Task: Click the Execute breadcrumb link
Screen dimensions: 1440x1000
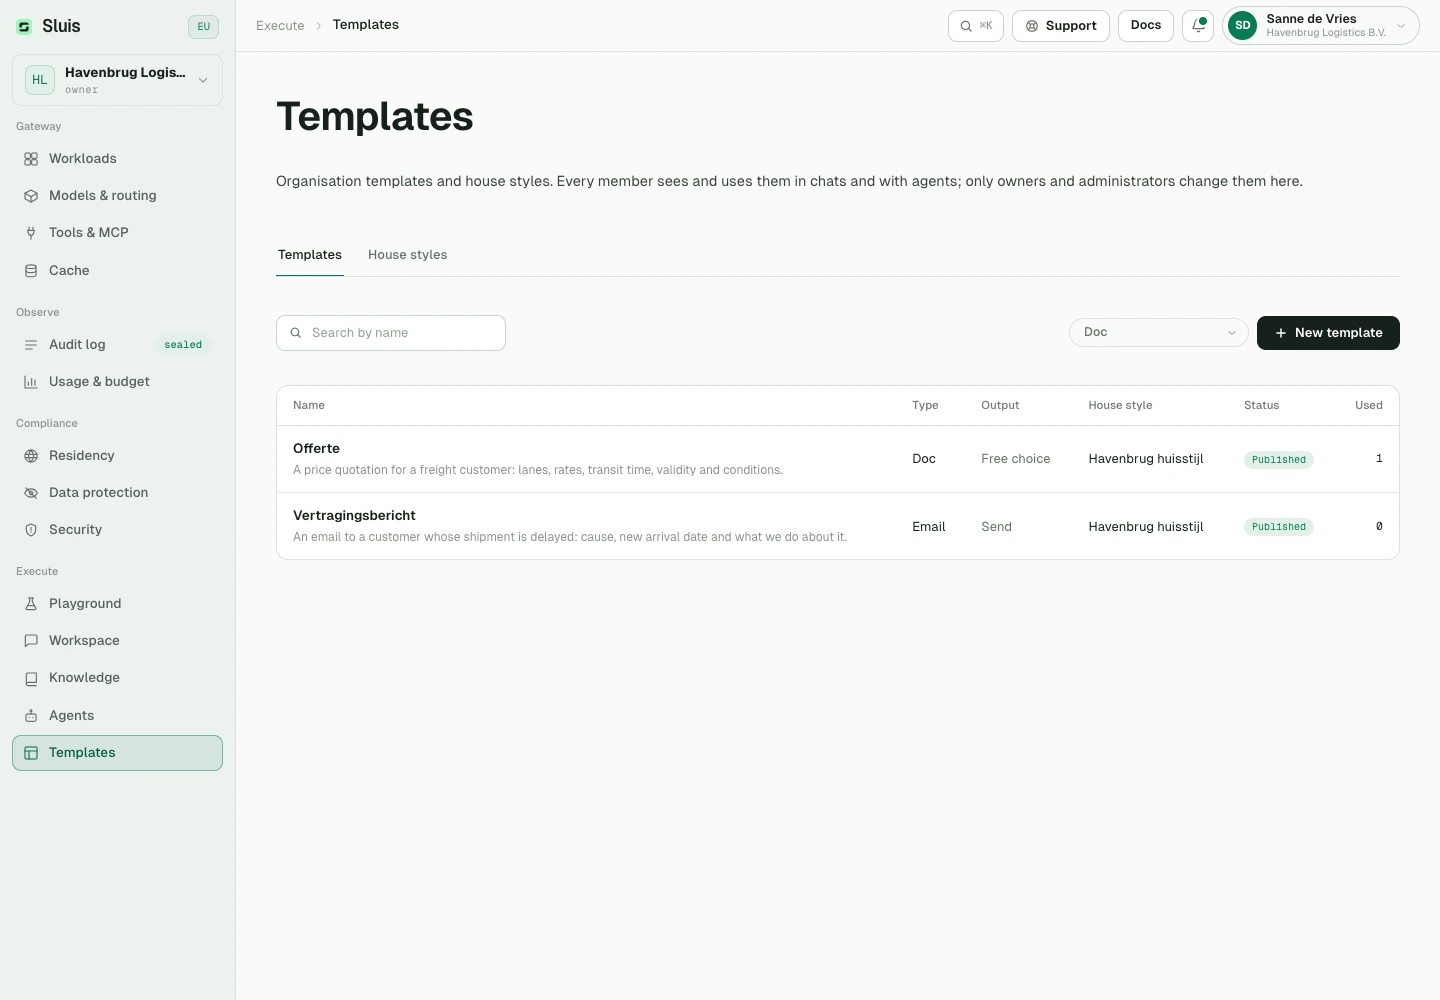Action: click(x=280, y=26)
